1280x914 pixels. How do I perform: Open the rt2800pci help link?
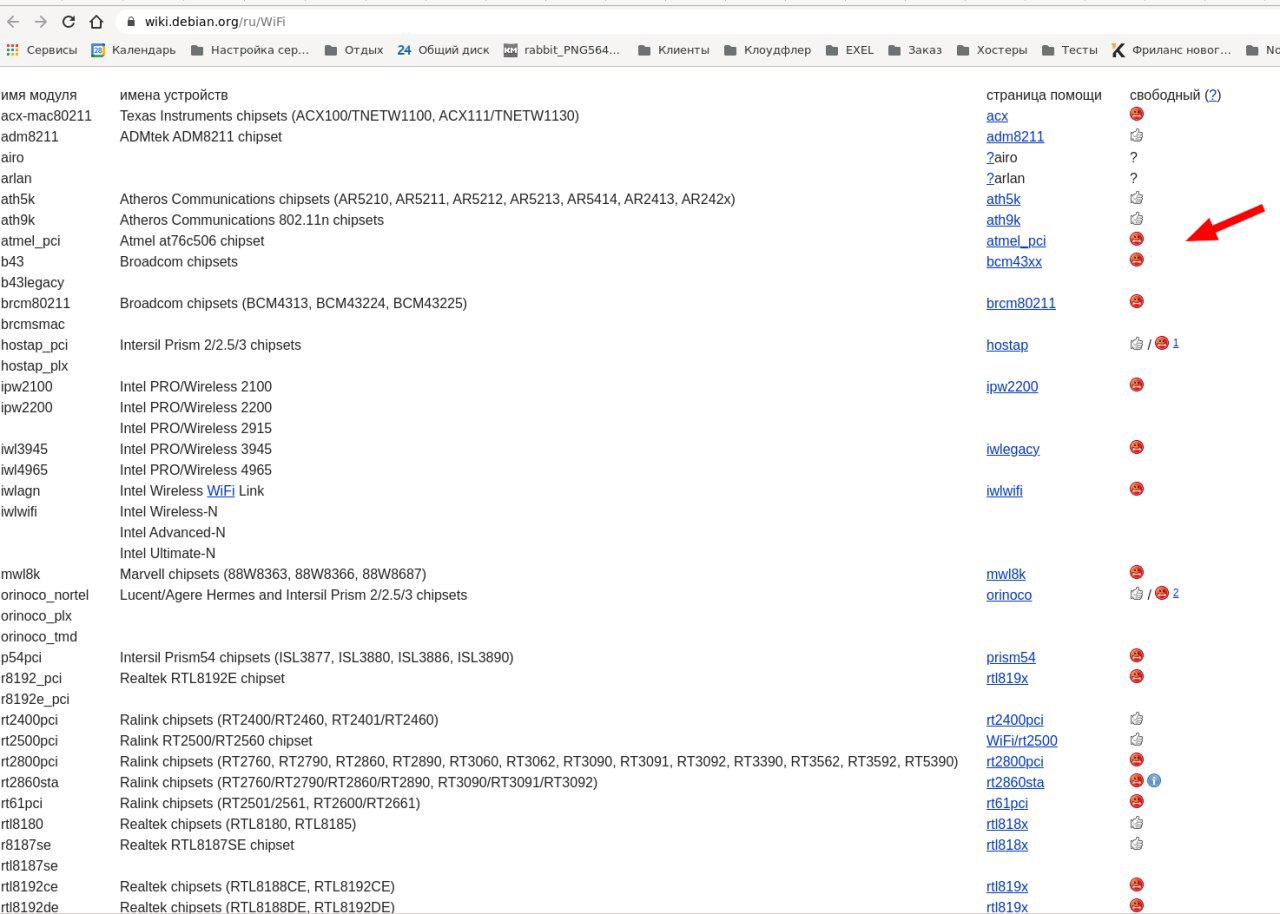(1015, 762)
